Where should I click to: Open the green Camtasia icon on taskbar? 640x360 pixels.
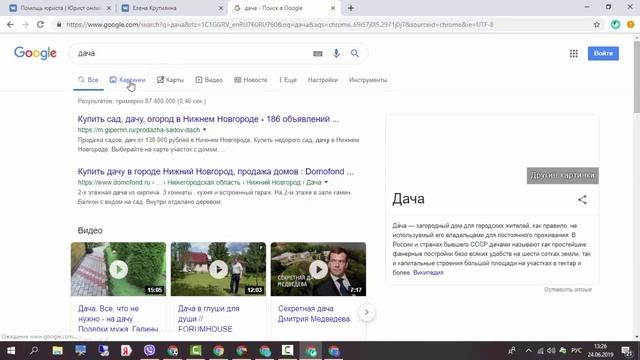[196, 351]
